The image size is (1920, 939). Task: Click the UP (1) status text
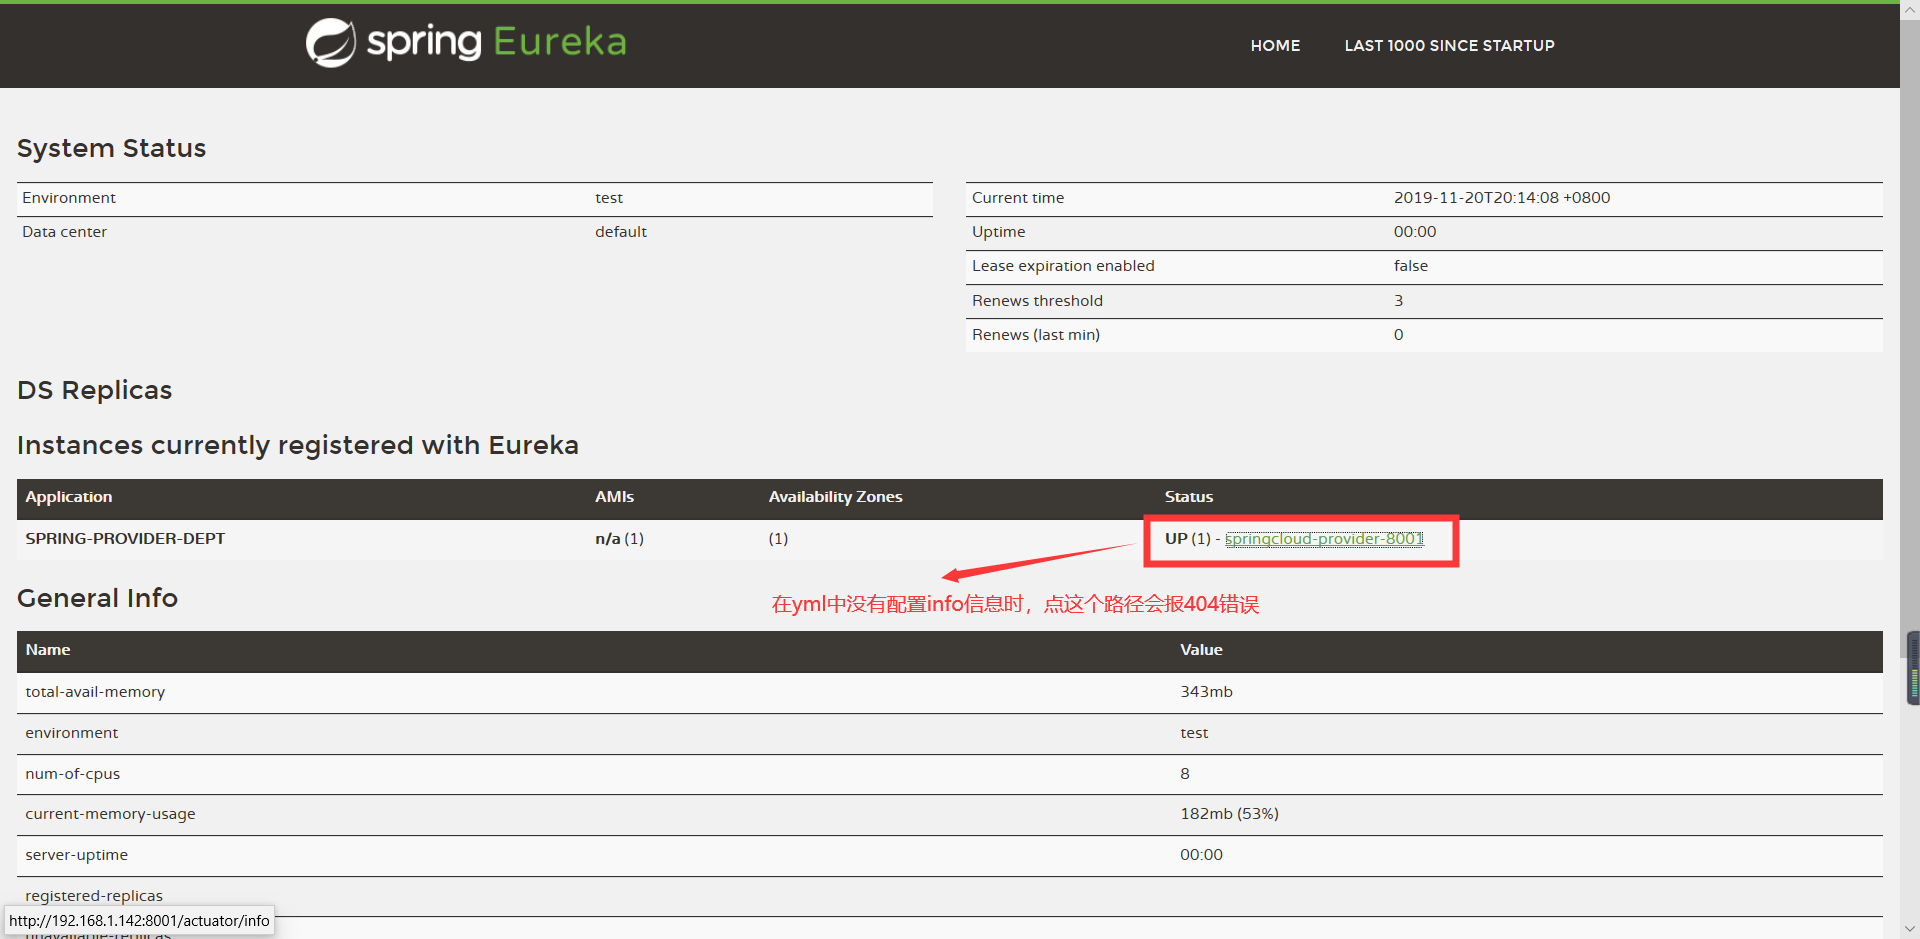(1187, 538)
